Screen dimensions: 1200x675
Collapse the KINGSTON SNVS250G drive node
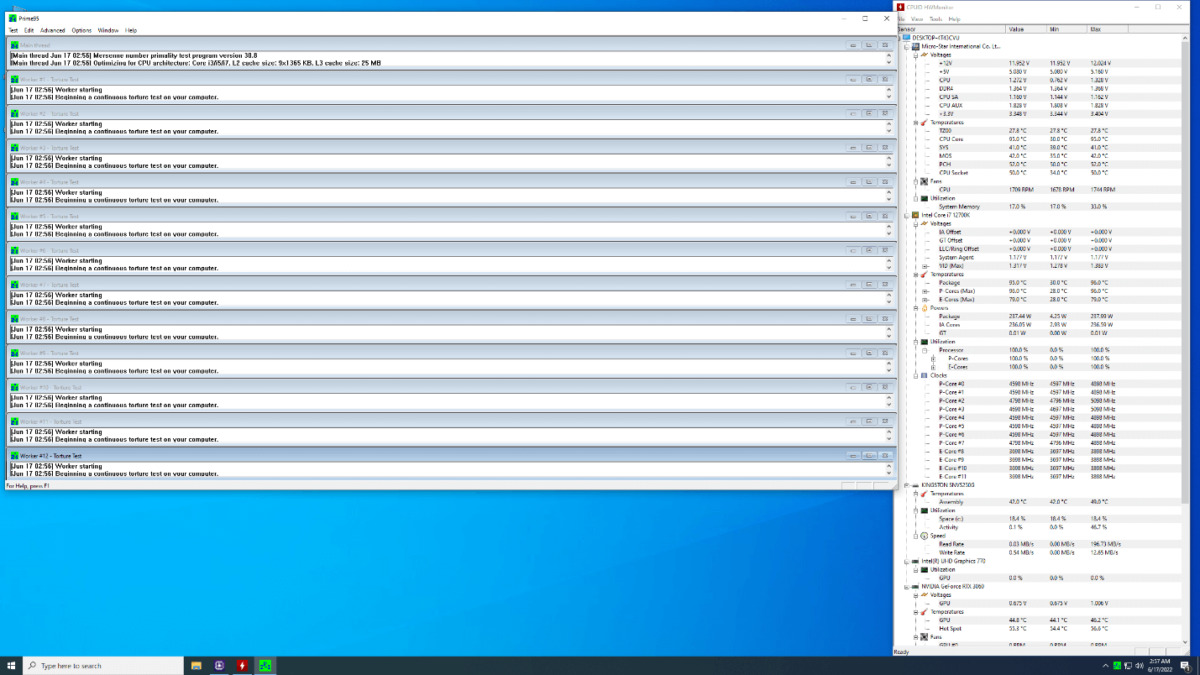click(907, 485)
